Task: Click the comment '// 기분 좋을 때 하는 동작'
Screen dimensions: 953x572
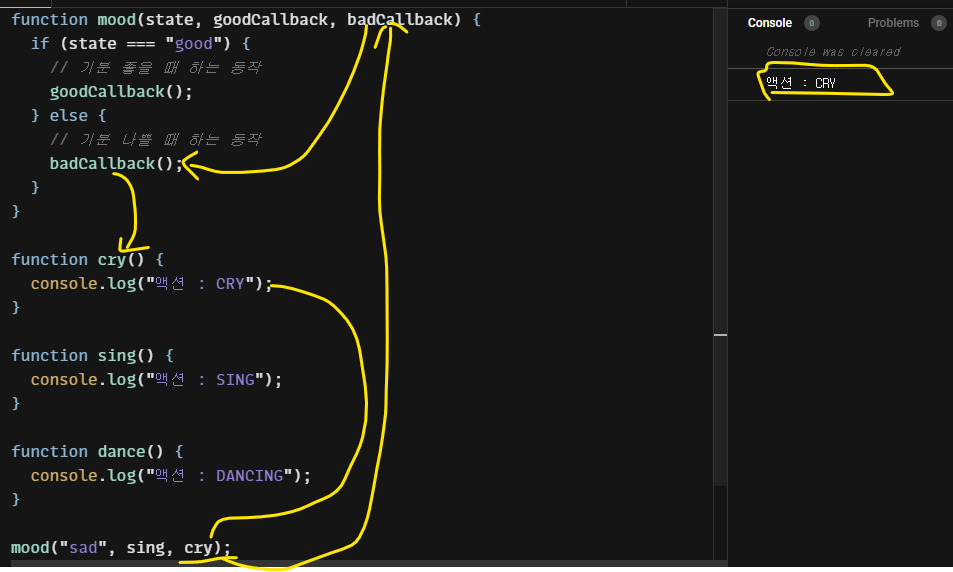Action: coord(156,67)
